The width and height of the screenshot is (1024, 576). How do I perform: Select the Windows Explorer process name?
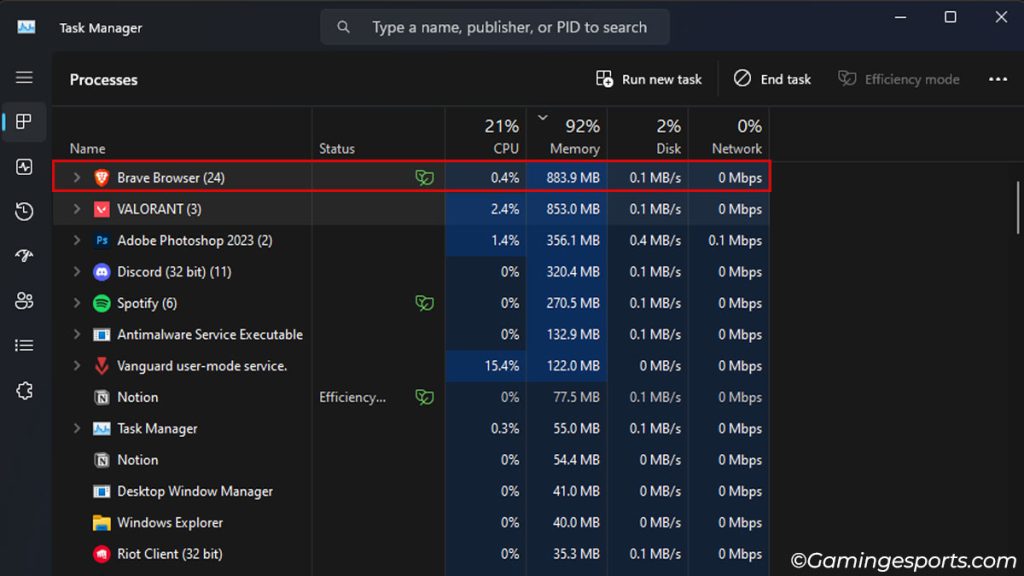click(x=170, y=522)
